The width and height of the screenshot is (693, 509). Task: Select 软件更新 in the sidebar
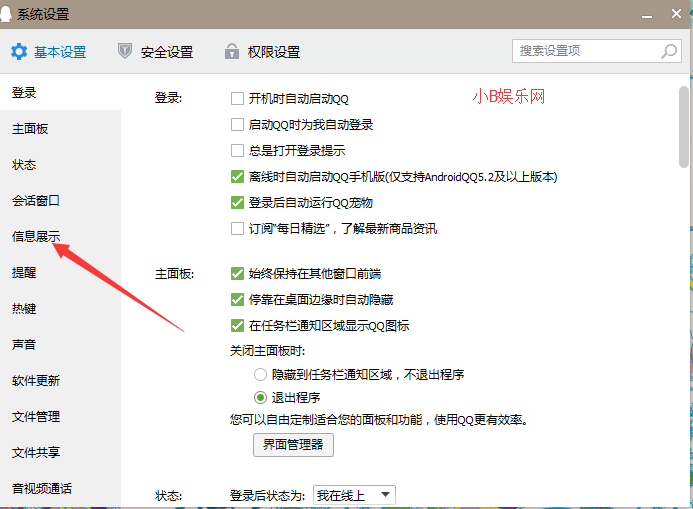click(60, 380)
